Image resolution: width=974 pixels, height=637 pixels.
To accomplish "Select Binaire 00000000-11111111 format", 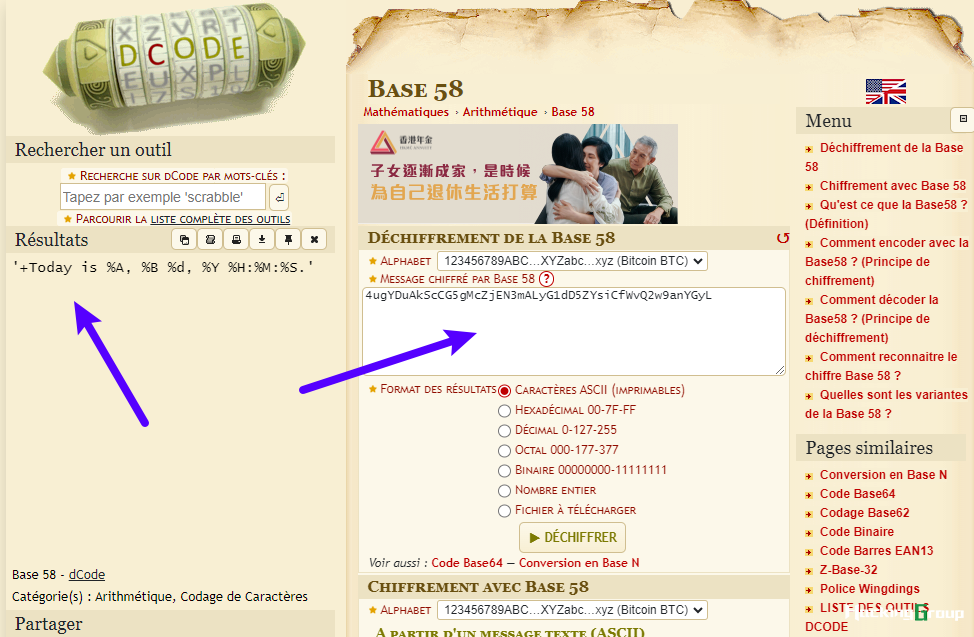I will (504, 471).
